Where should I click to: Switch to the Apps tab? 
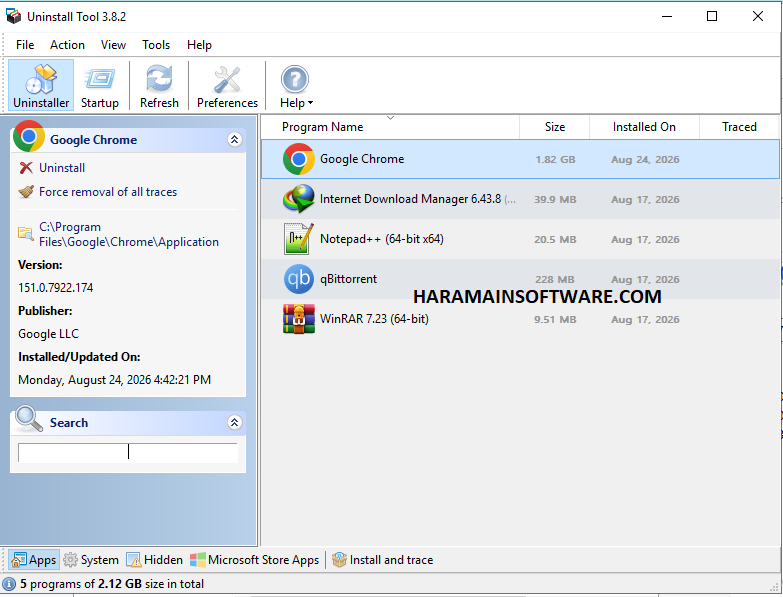(x=33, y=560)
